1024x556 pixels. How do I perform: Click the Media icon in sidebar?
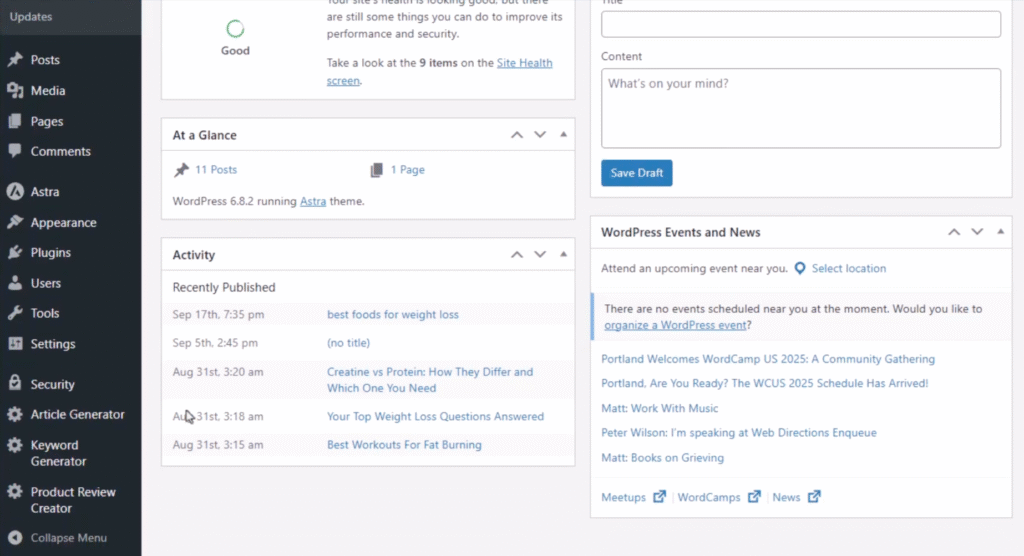(14, 91)
